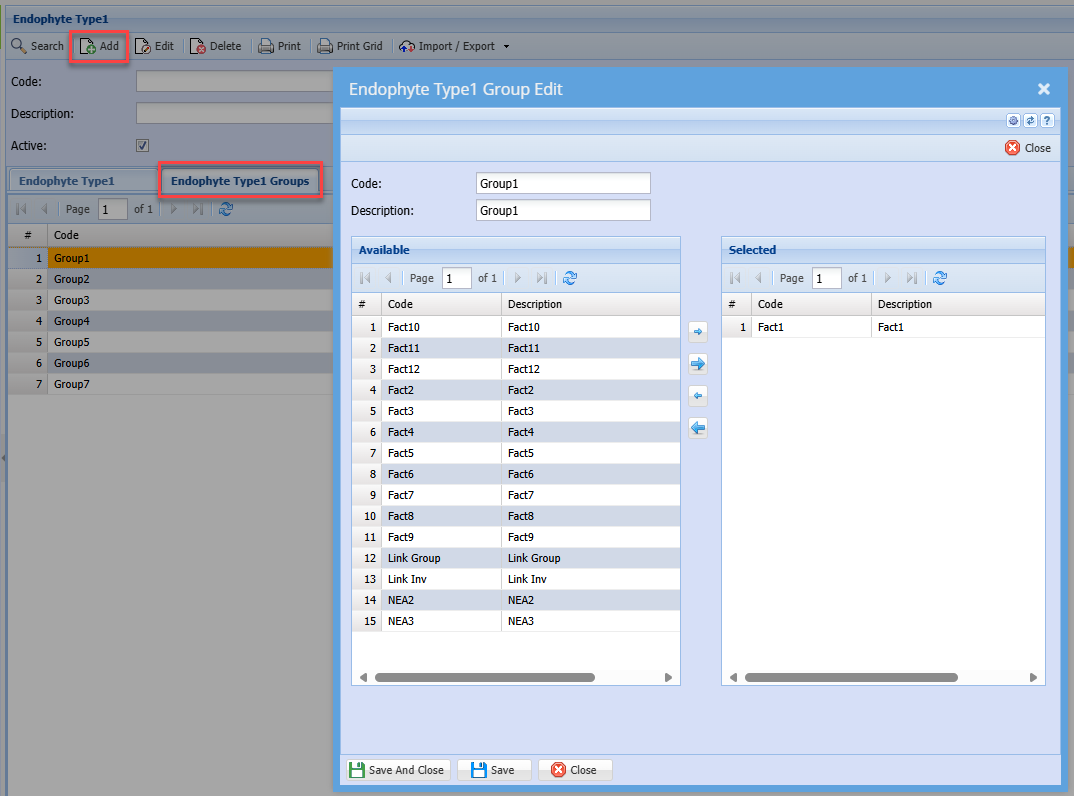
Task: Click the Available list horizontal scrollbar
Action: (x=485, y=677)
